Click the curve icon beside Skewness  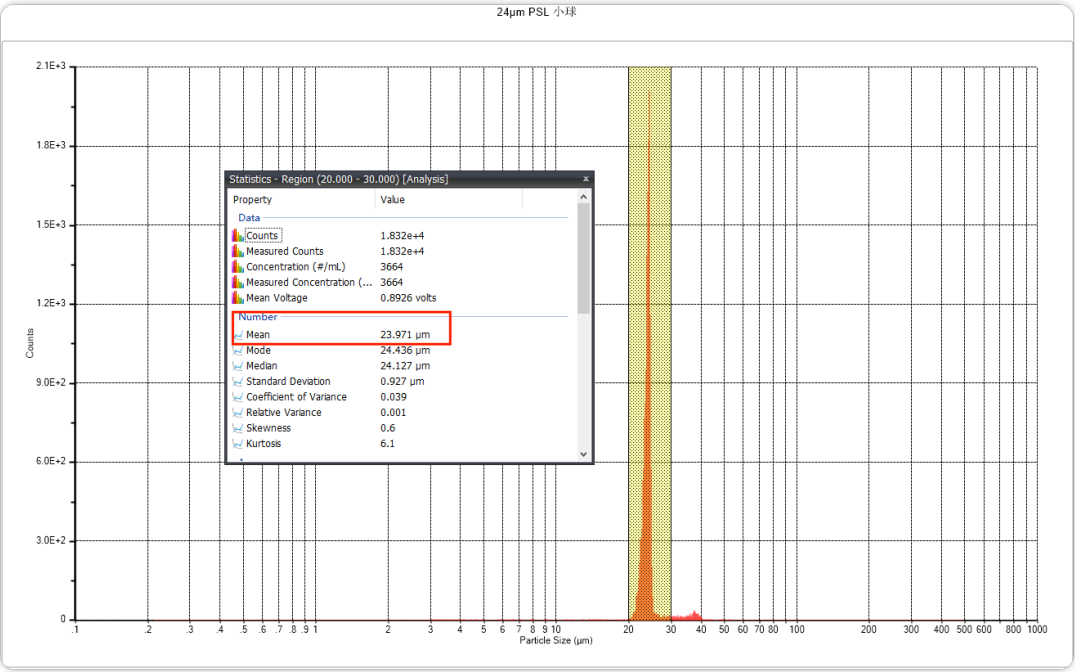tap(238, 428)
